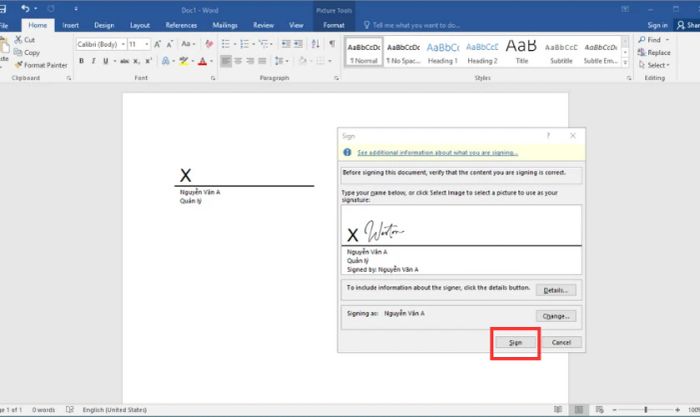Switch to the Insert tab
Screen dimensions: 700x417
click(x=71, y=25)
